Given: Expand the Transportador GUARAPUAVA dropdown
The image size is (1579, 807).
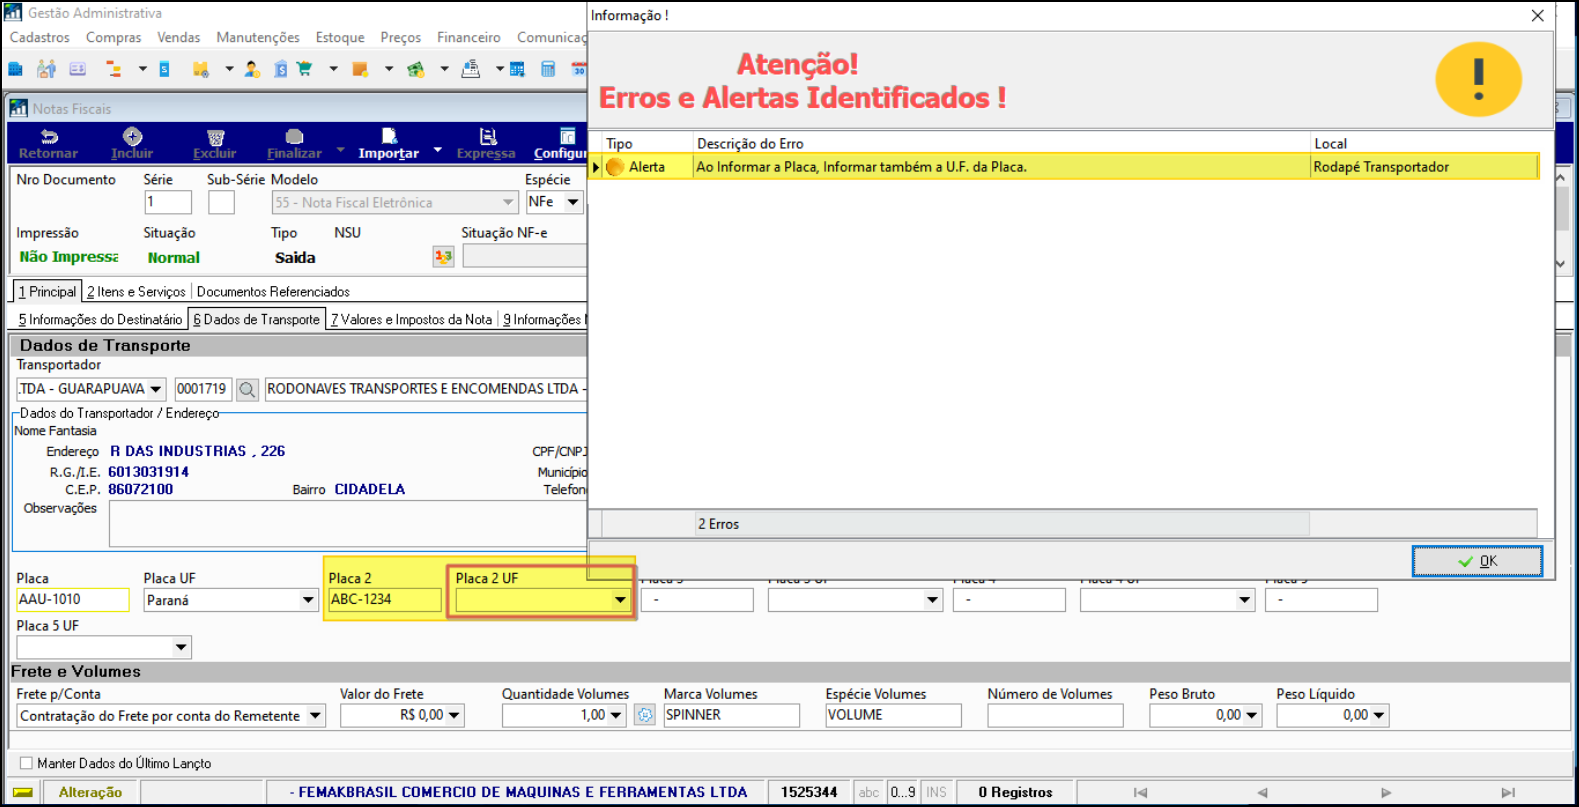Looking at the screenshot, I should pyautogui.click(x=156, y=389).
